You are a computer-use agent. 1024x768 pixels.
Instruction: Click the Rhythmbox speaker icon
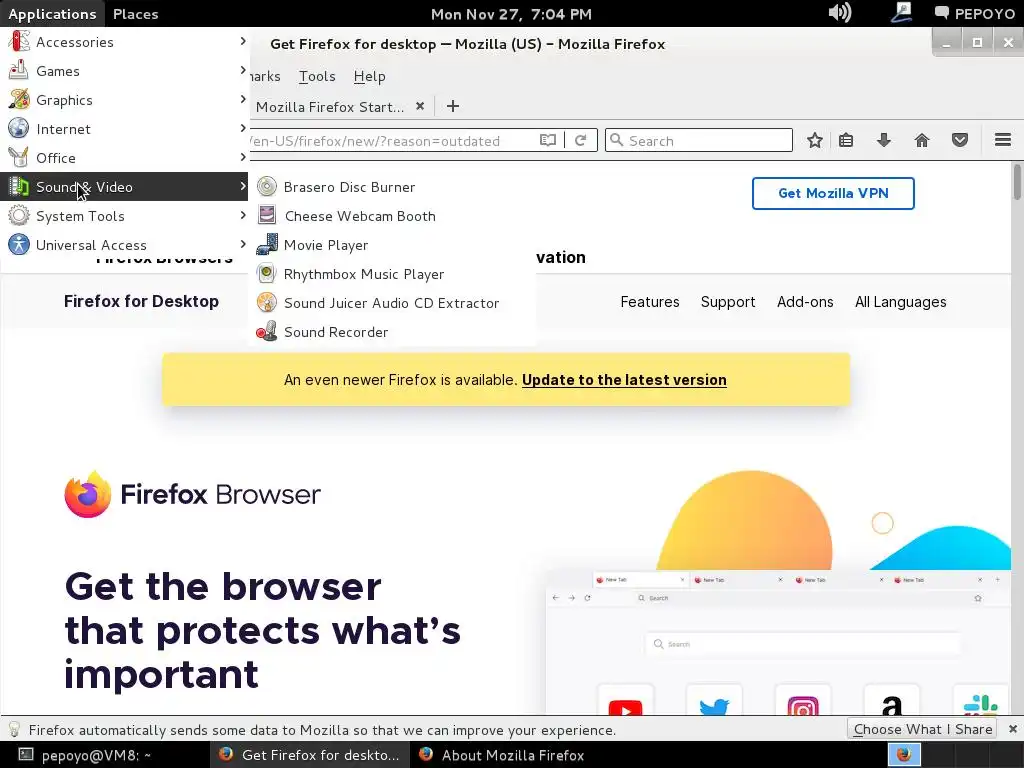[266, 274]
